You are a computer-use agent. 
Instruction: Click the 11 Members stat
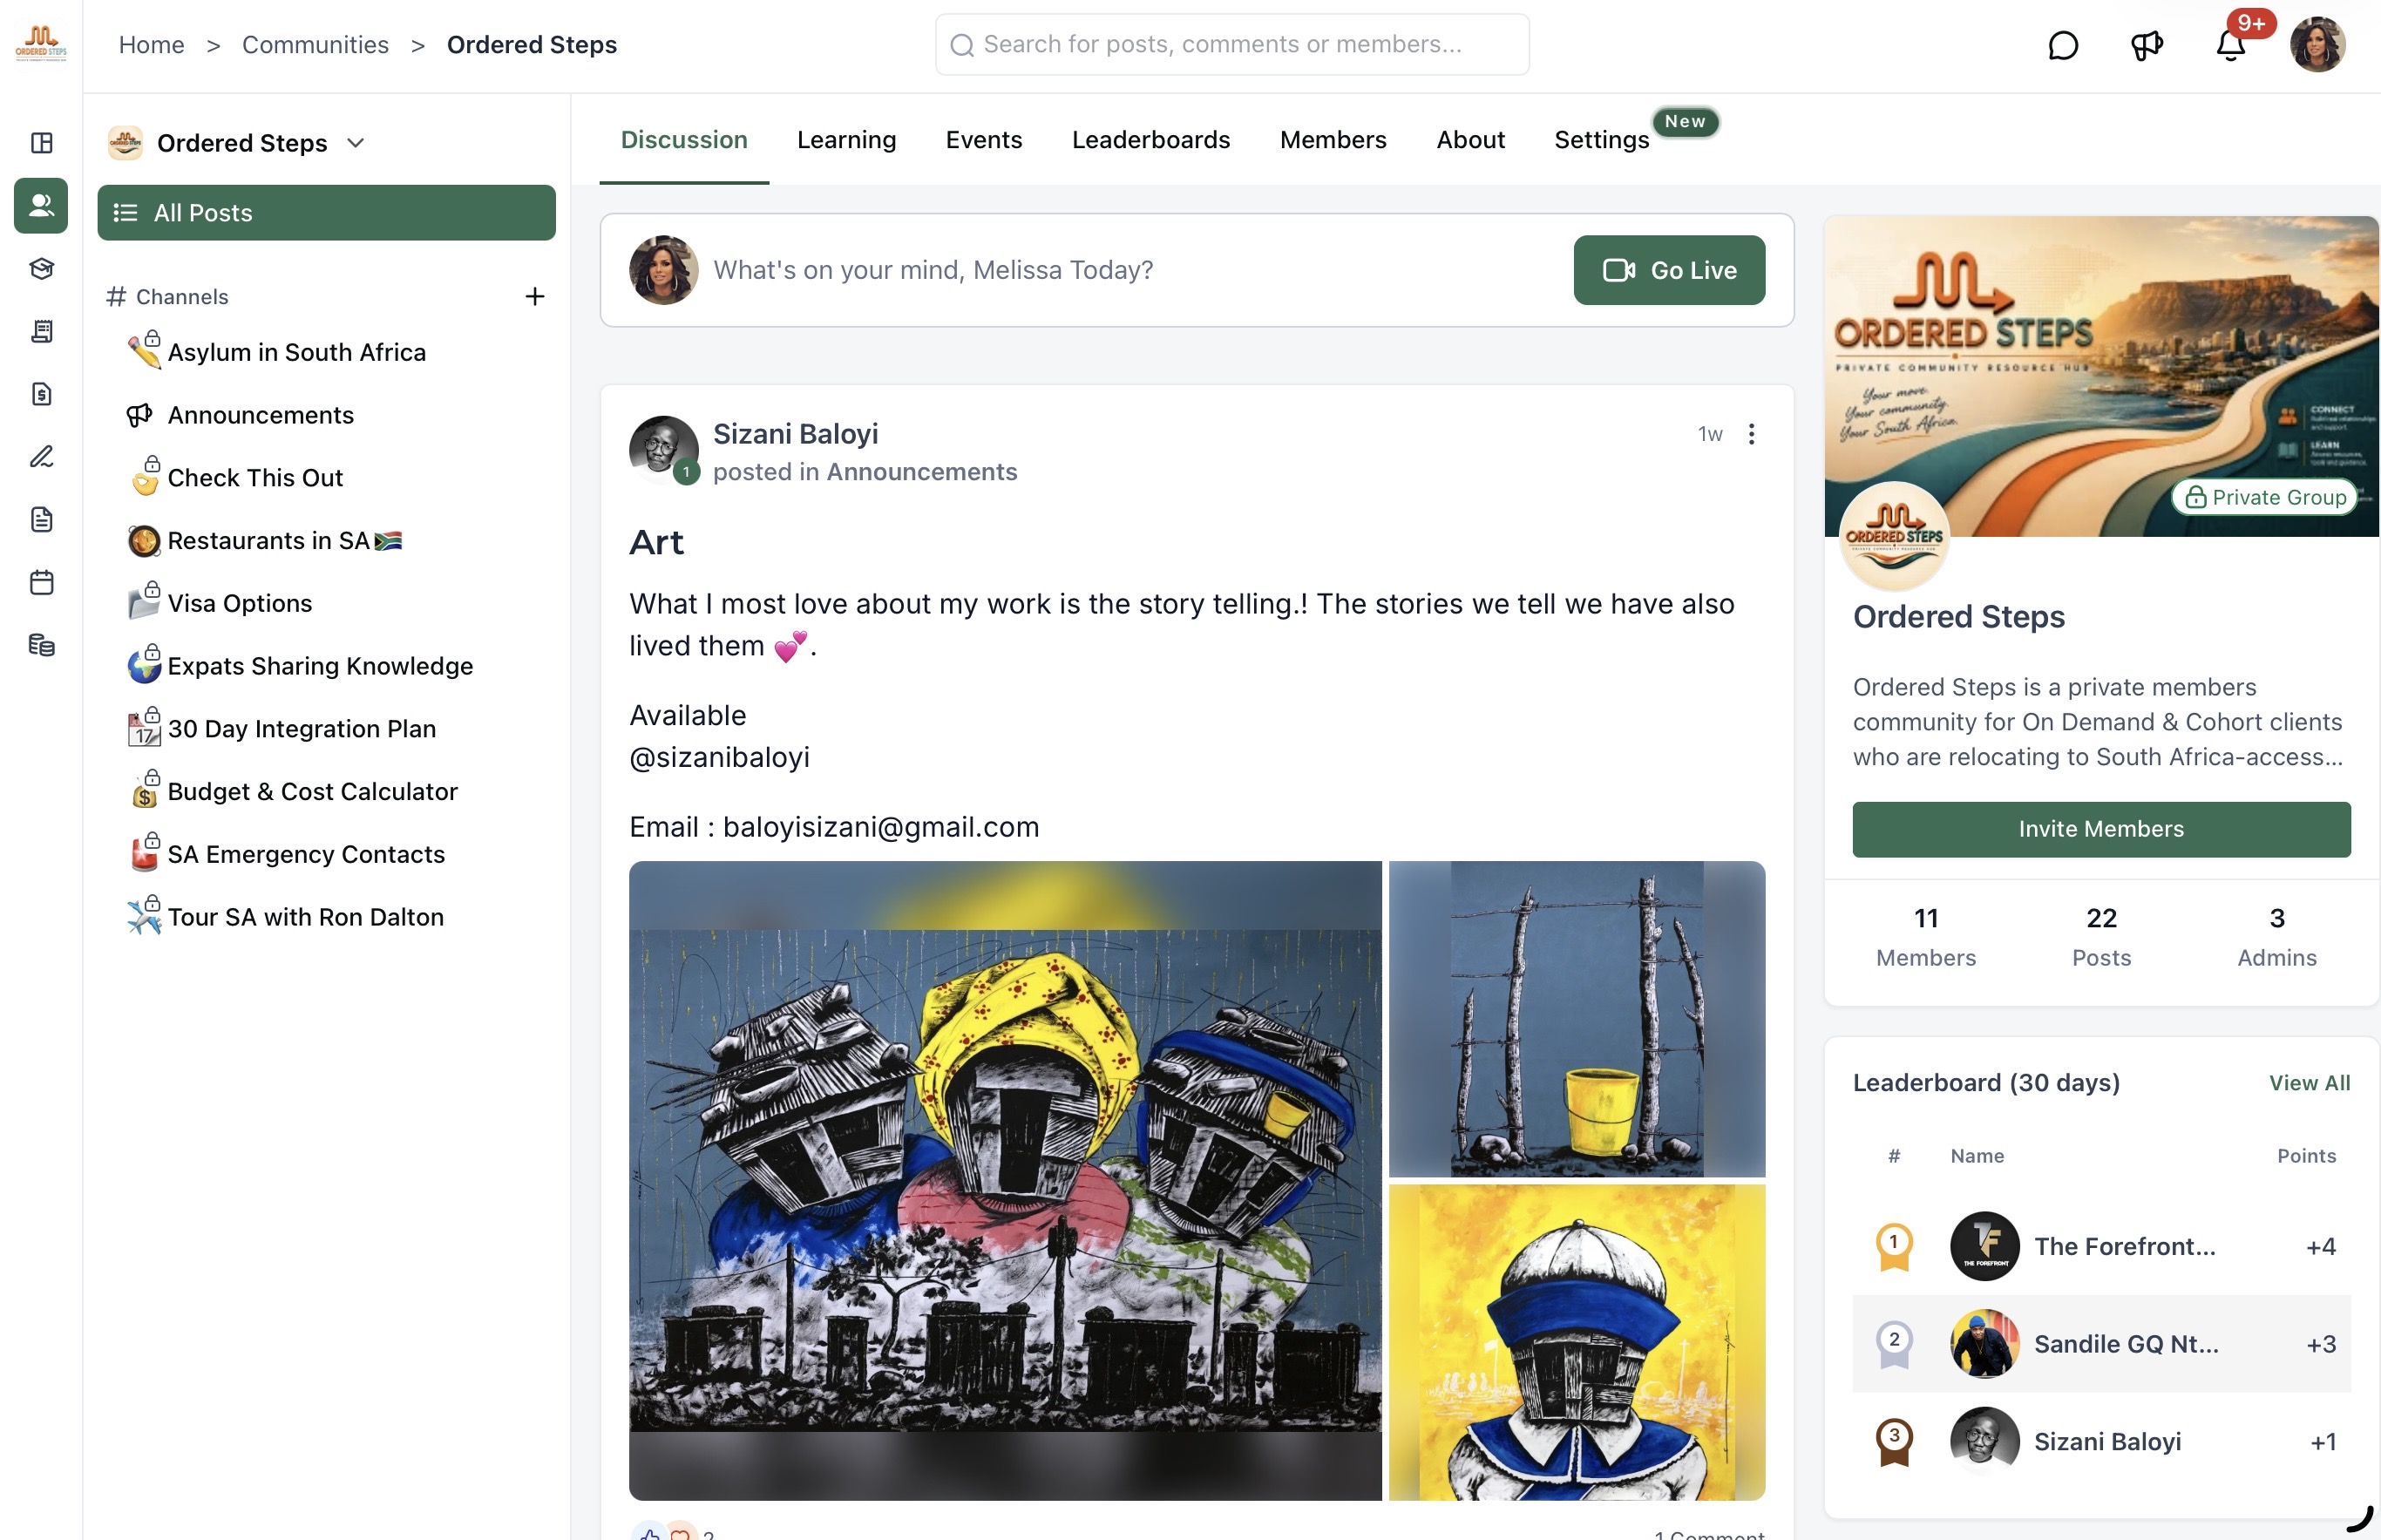(x=1925, y=937)
